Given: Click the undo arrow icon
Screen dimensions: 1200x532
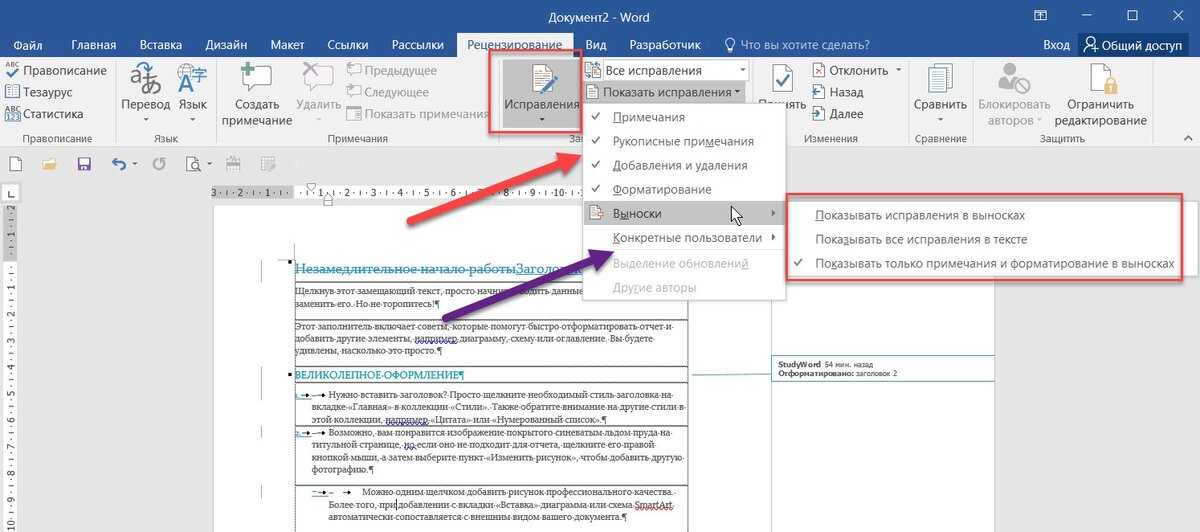Looking at the screenshot, I should coord(119,164).
